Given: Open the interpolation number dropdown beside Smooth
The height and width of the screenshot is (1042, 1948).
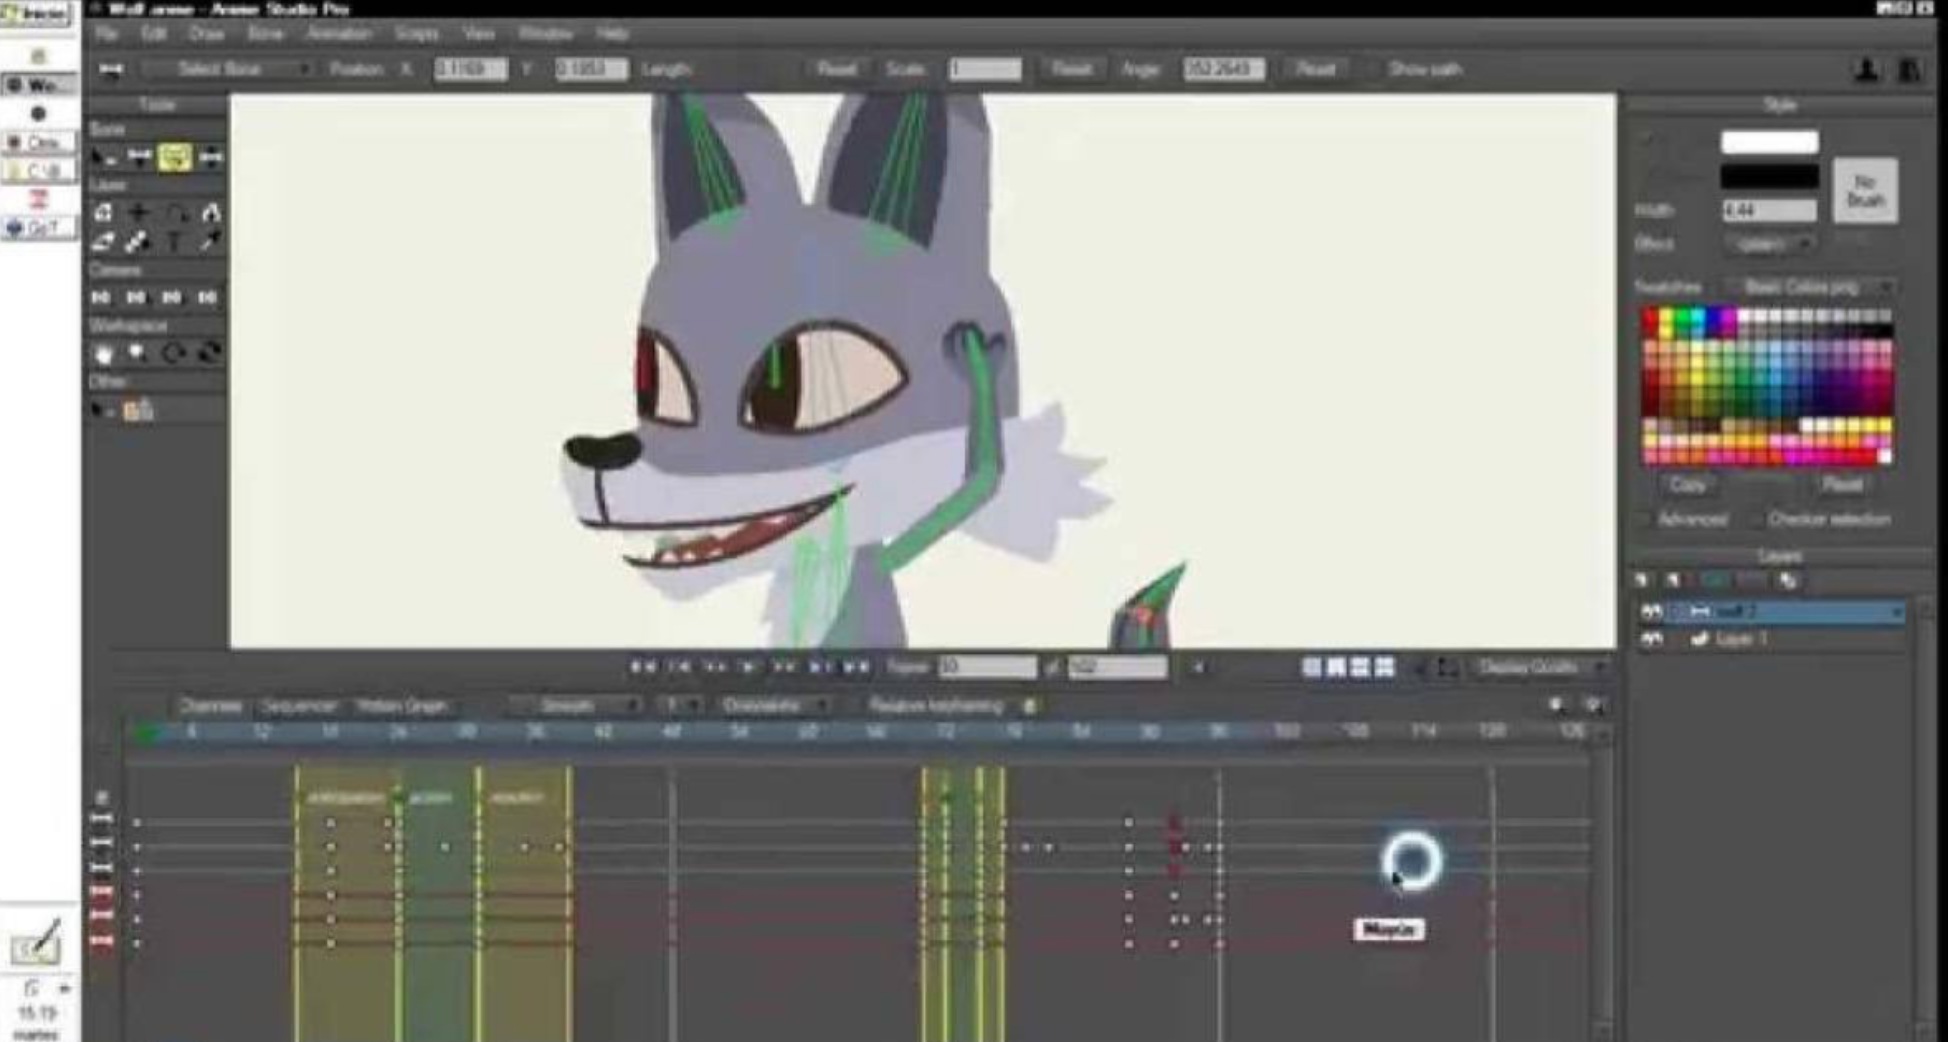Looking at the screenshot, I should click(x=679, y=706).
